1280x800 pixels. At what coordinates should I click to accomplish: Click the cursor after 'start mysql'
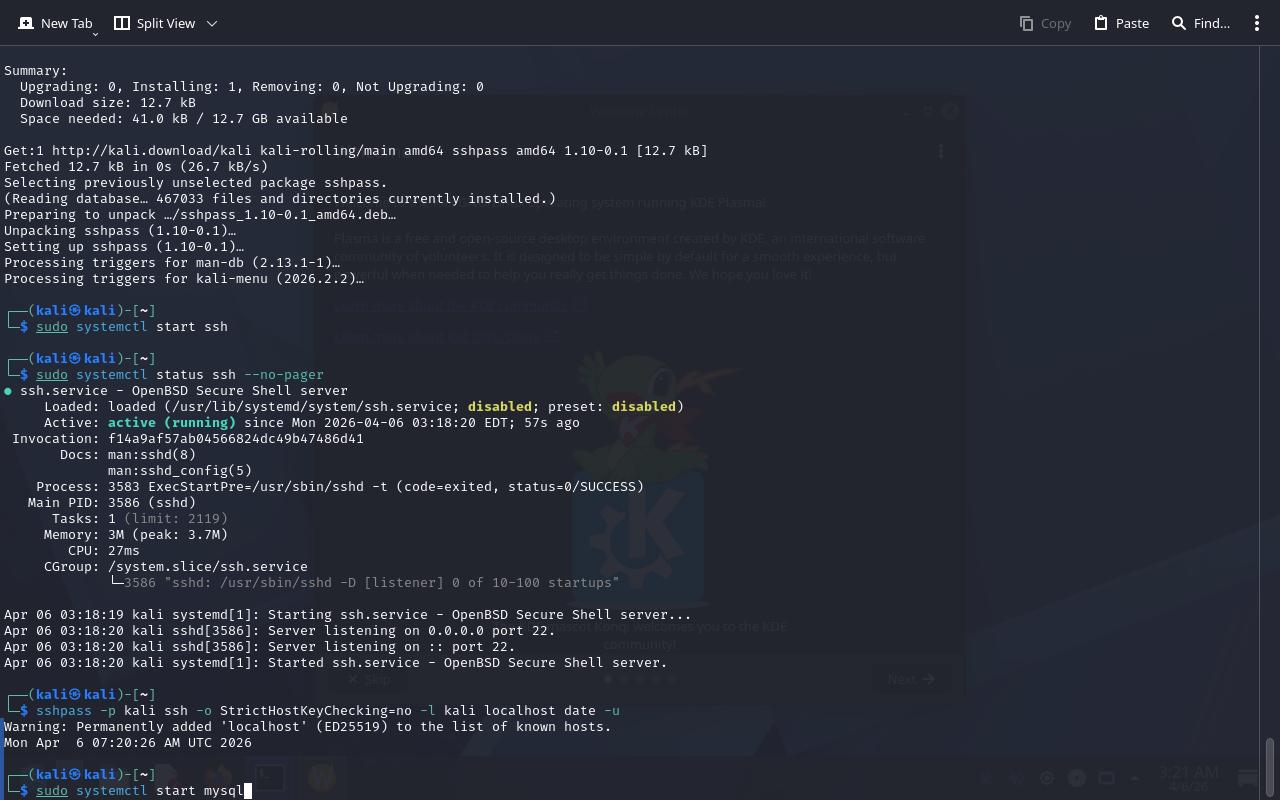(247, 791)
